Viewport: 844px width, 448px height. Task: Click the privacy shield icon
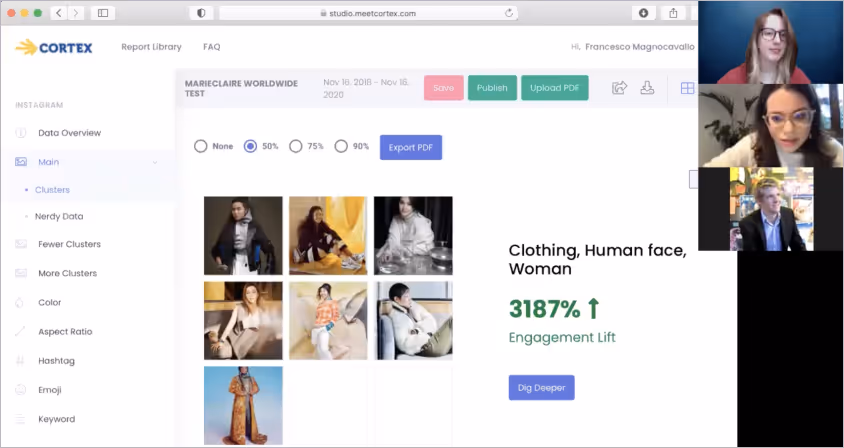point(201,13)
